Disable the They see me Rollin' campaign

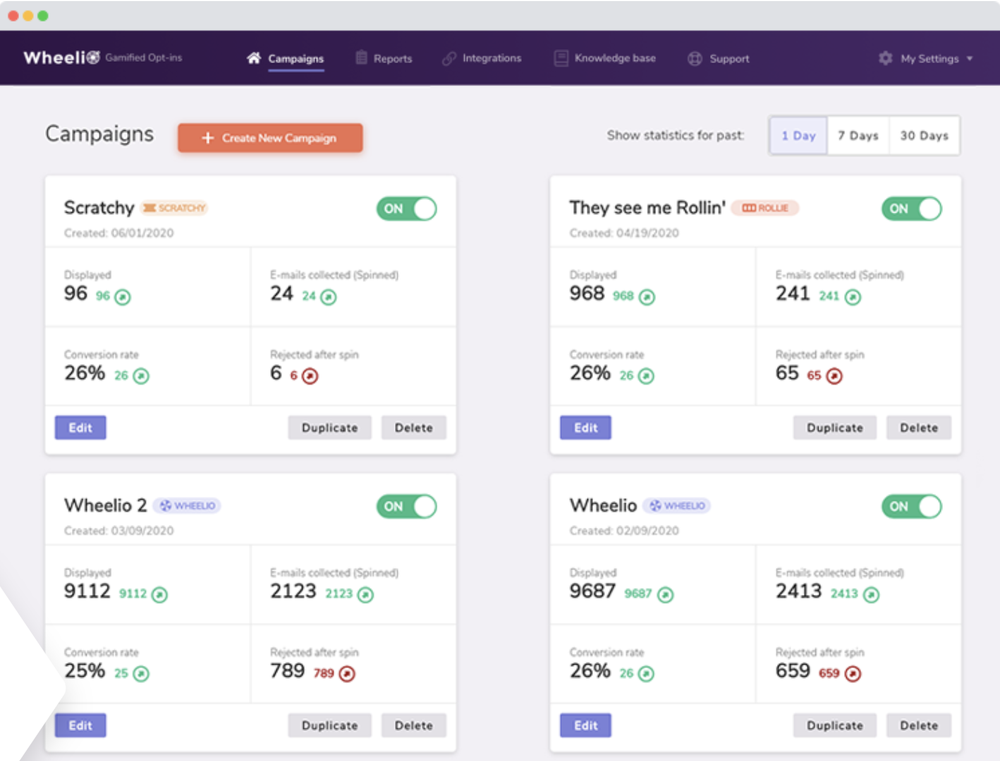[912, 208]
